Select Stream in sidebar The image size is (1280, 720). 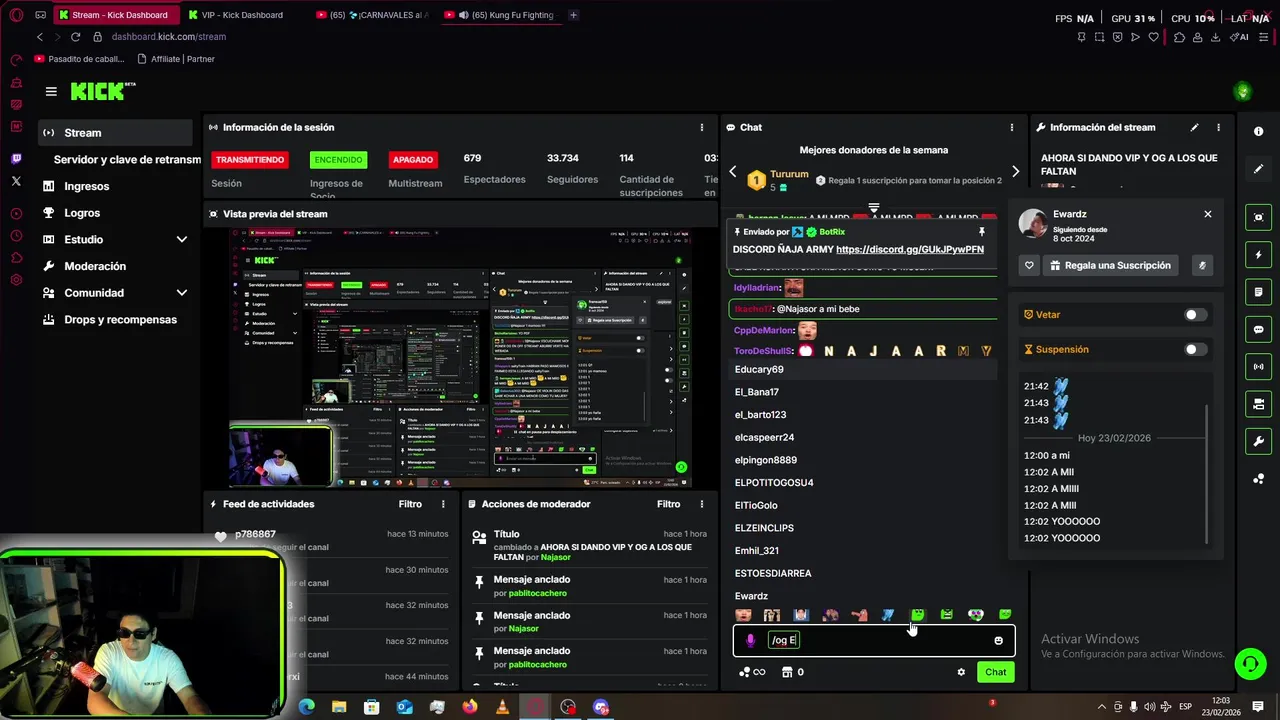(115, 133)
